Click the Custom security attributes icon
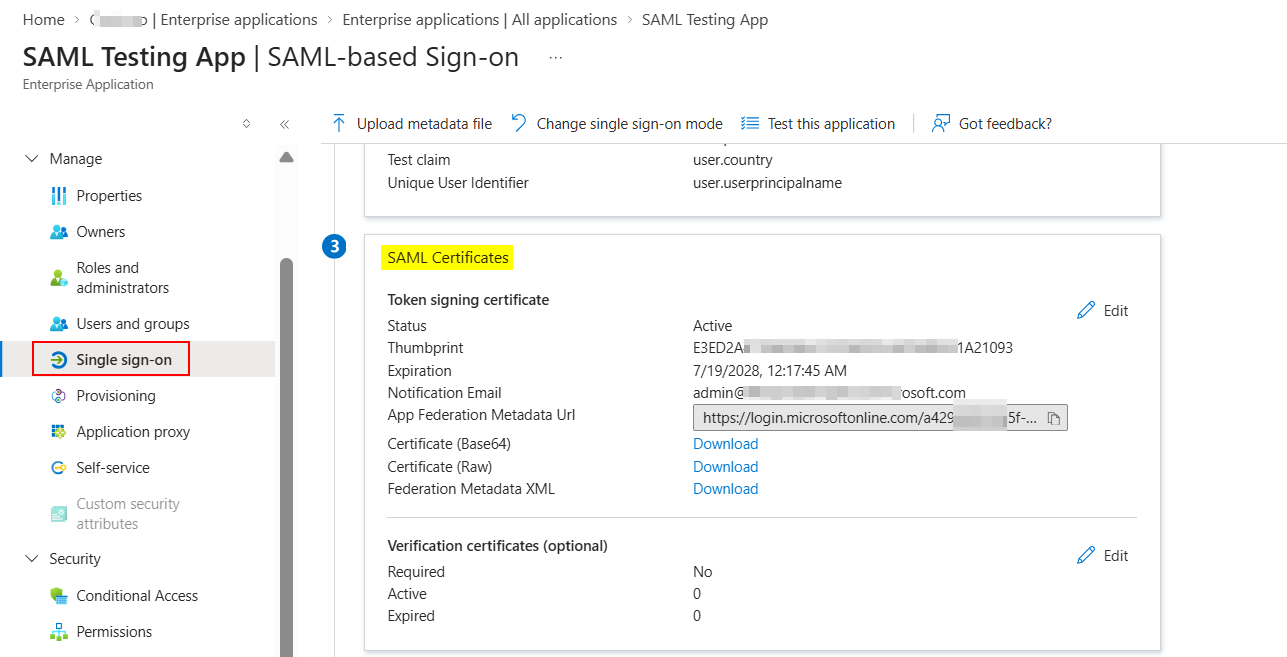1287x657 pixels. coord(58,514)
